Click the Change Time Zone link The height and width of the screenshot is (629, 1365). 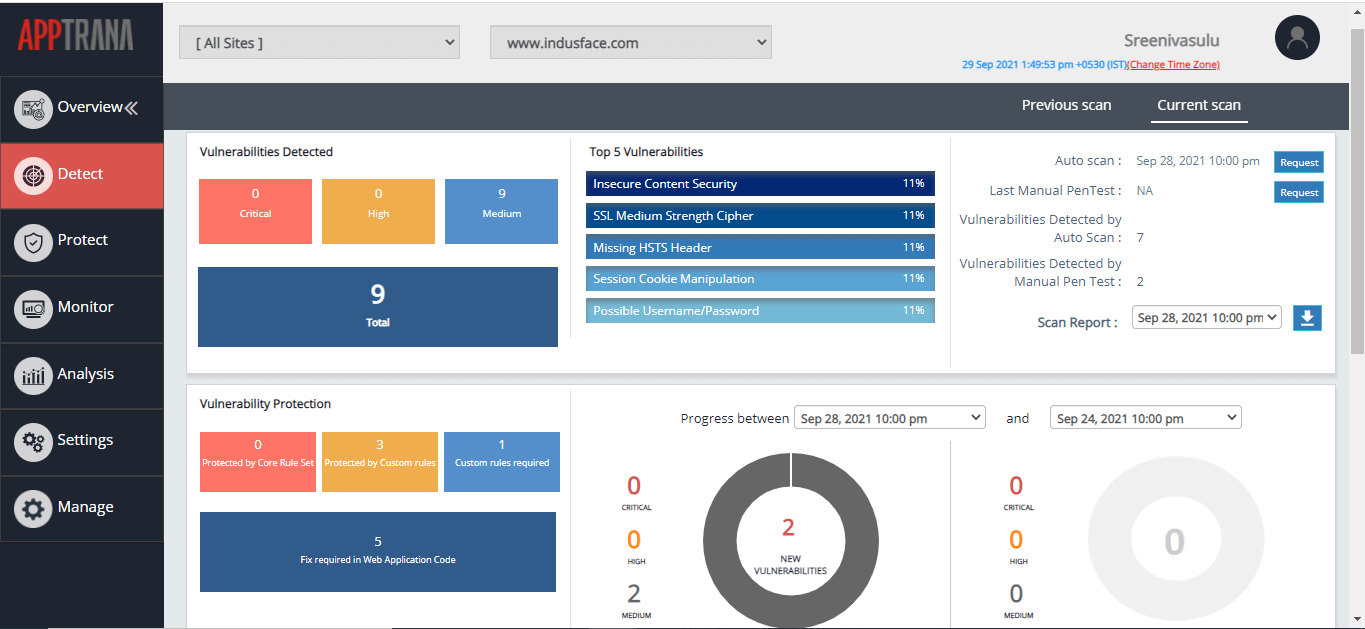(1174, 65)
